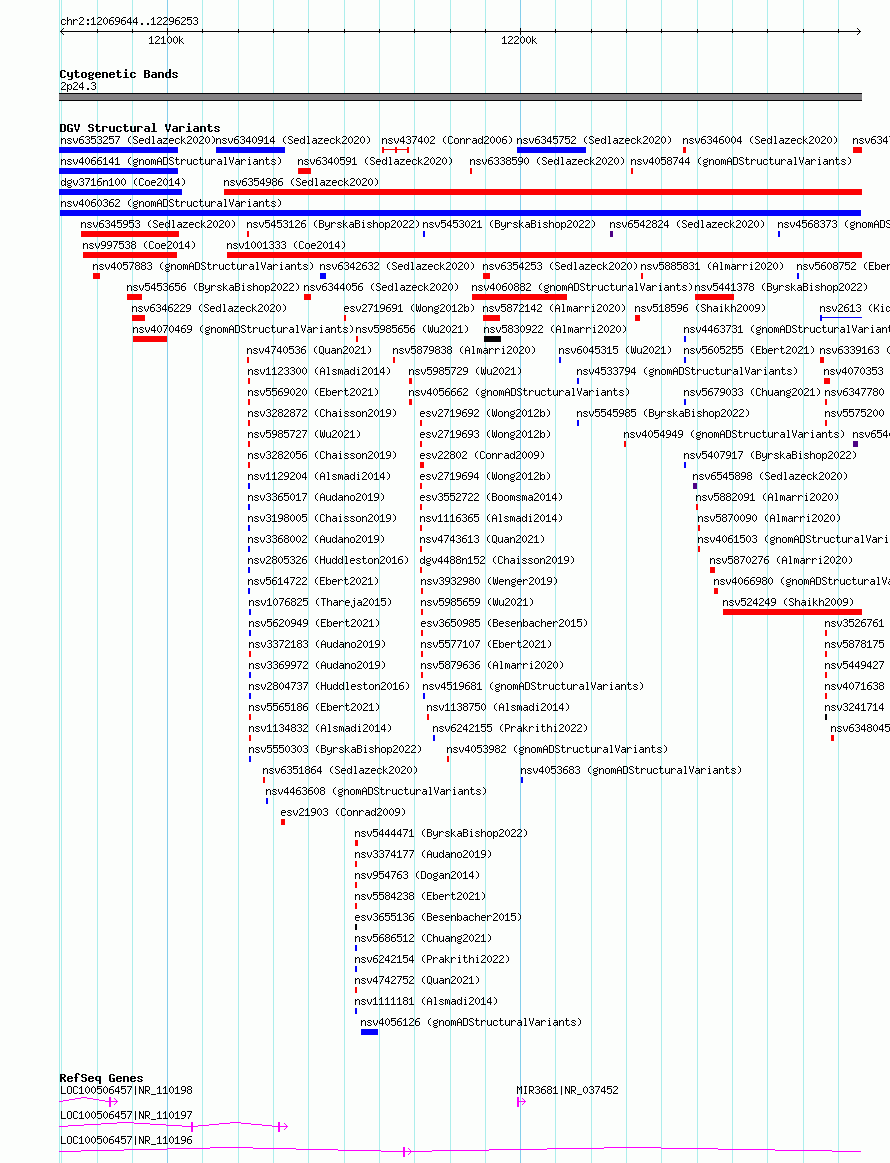Open dgv3716n100 (Coe2014) entry
Viewport: 890px width, 1163px height.
click(x=123, y=182)
